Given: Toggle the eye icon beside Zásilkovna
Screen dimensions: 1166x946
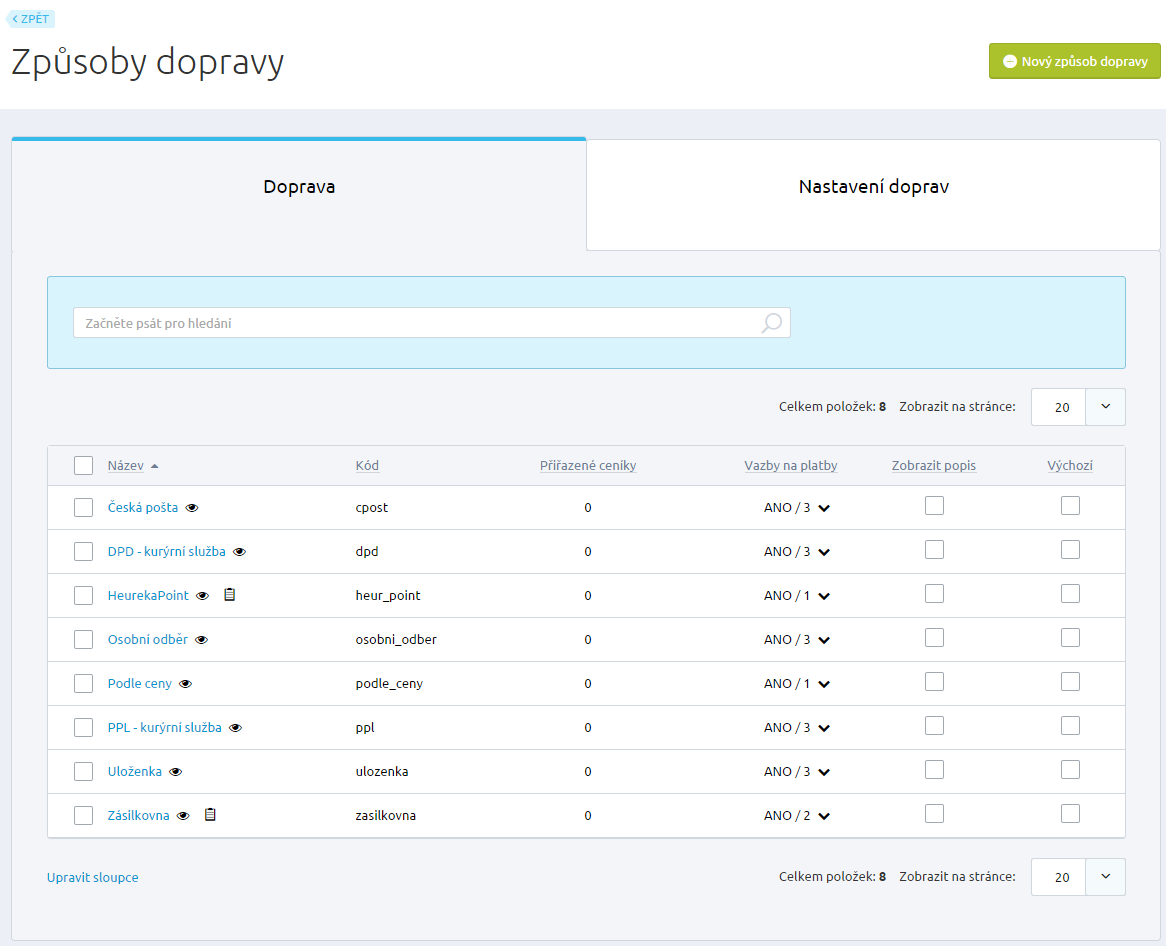Looking at the screenshot, I should (x=183, y=815).
